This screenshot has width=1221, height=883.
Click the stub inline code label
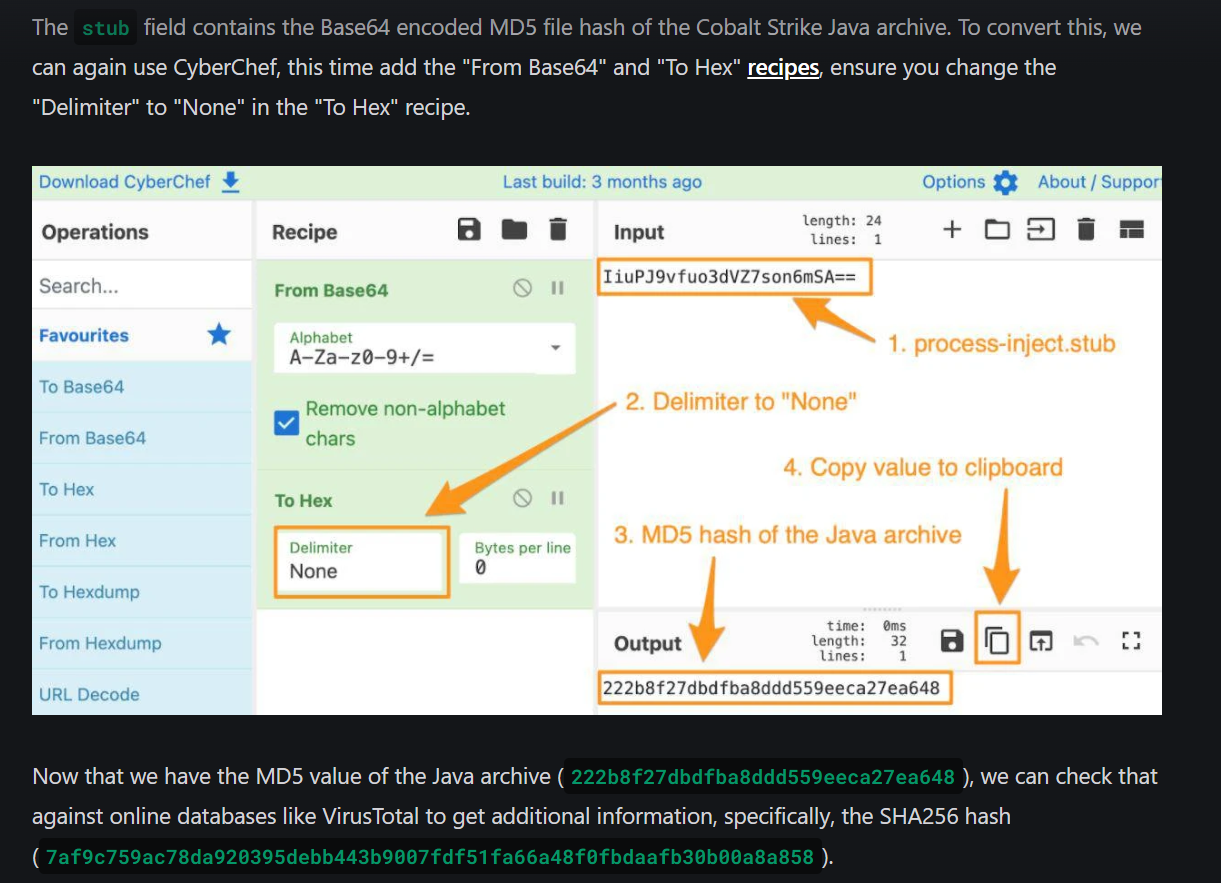coord(106,28)
